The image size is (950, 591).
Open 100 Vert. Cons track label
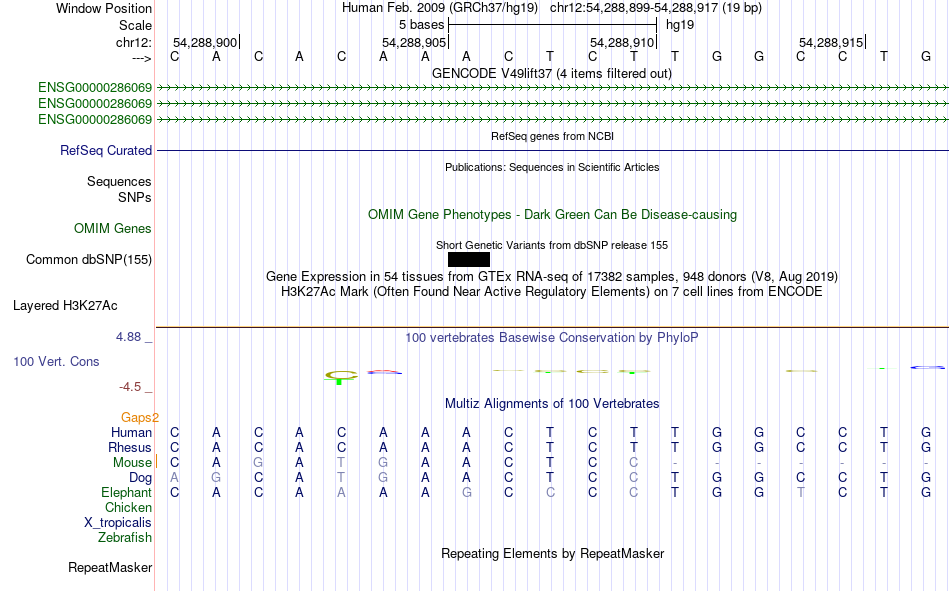[x=56, y=361]
